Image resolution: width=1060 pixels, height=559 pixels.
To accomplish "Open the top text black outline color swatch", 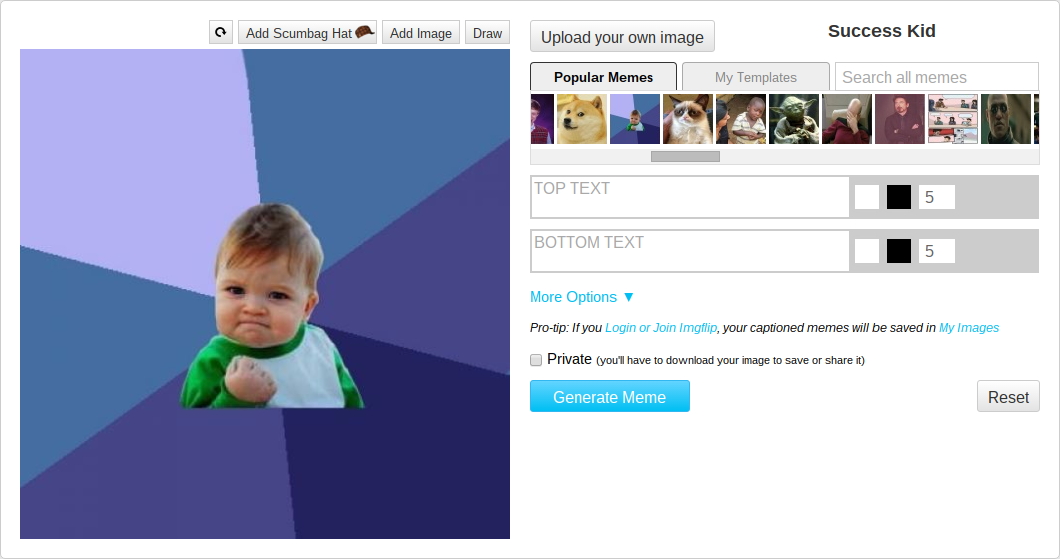I will pos(899,197).
